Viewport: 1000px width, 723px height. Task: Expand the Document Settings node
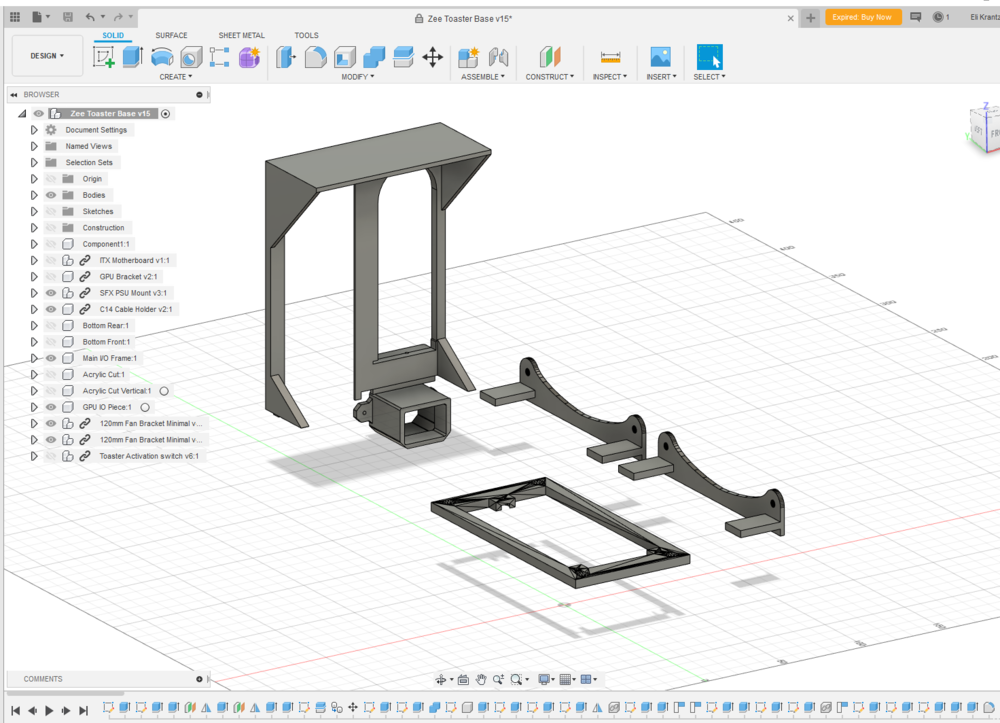point(34,130)
